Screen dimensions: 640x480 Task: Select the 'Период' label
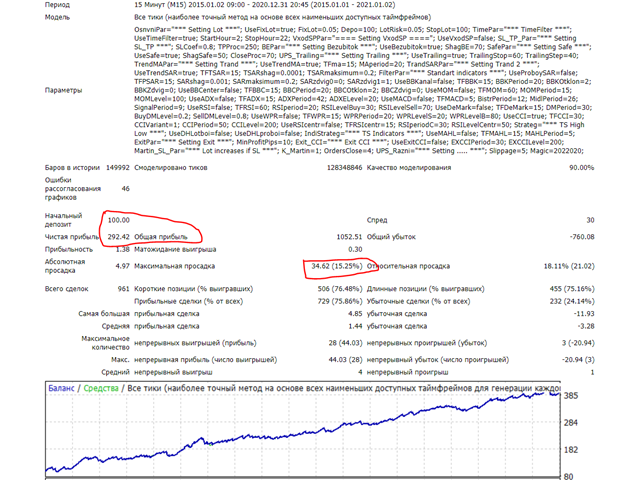coord(57,5)
